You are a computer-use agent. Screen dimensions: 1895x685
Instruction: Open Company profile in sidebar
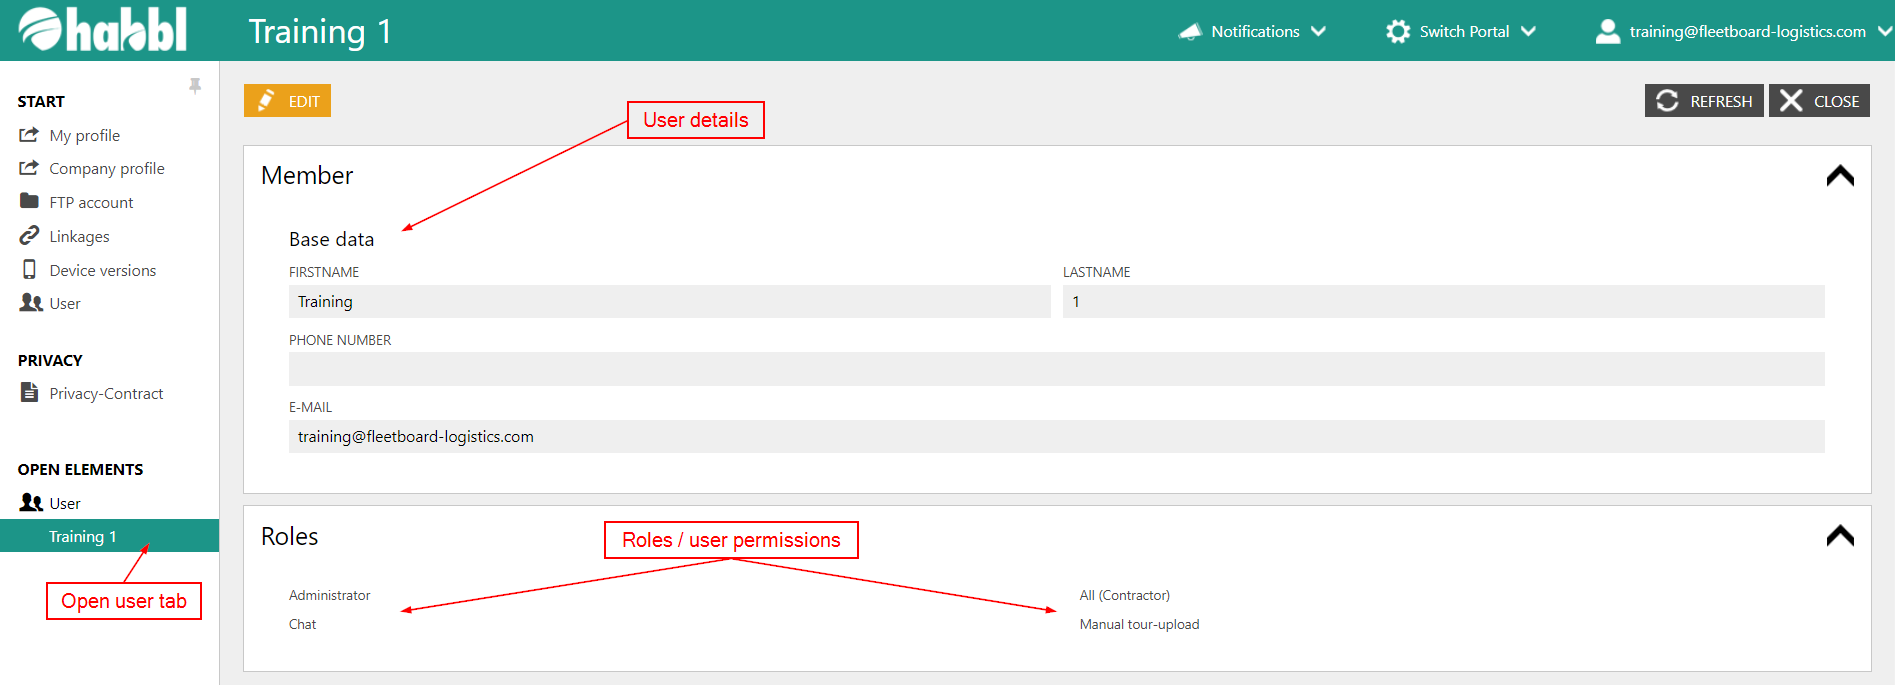(106, 168)
